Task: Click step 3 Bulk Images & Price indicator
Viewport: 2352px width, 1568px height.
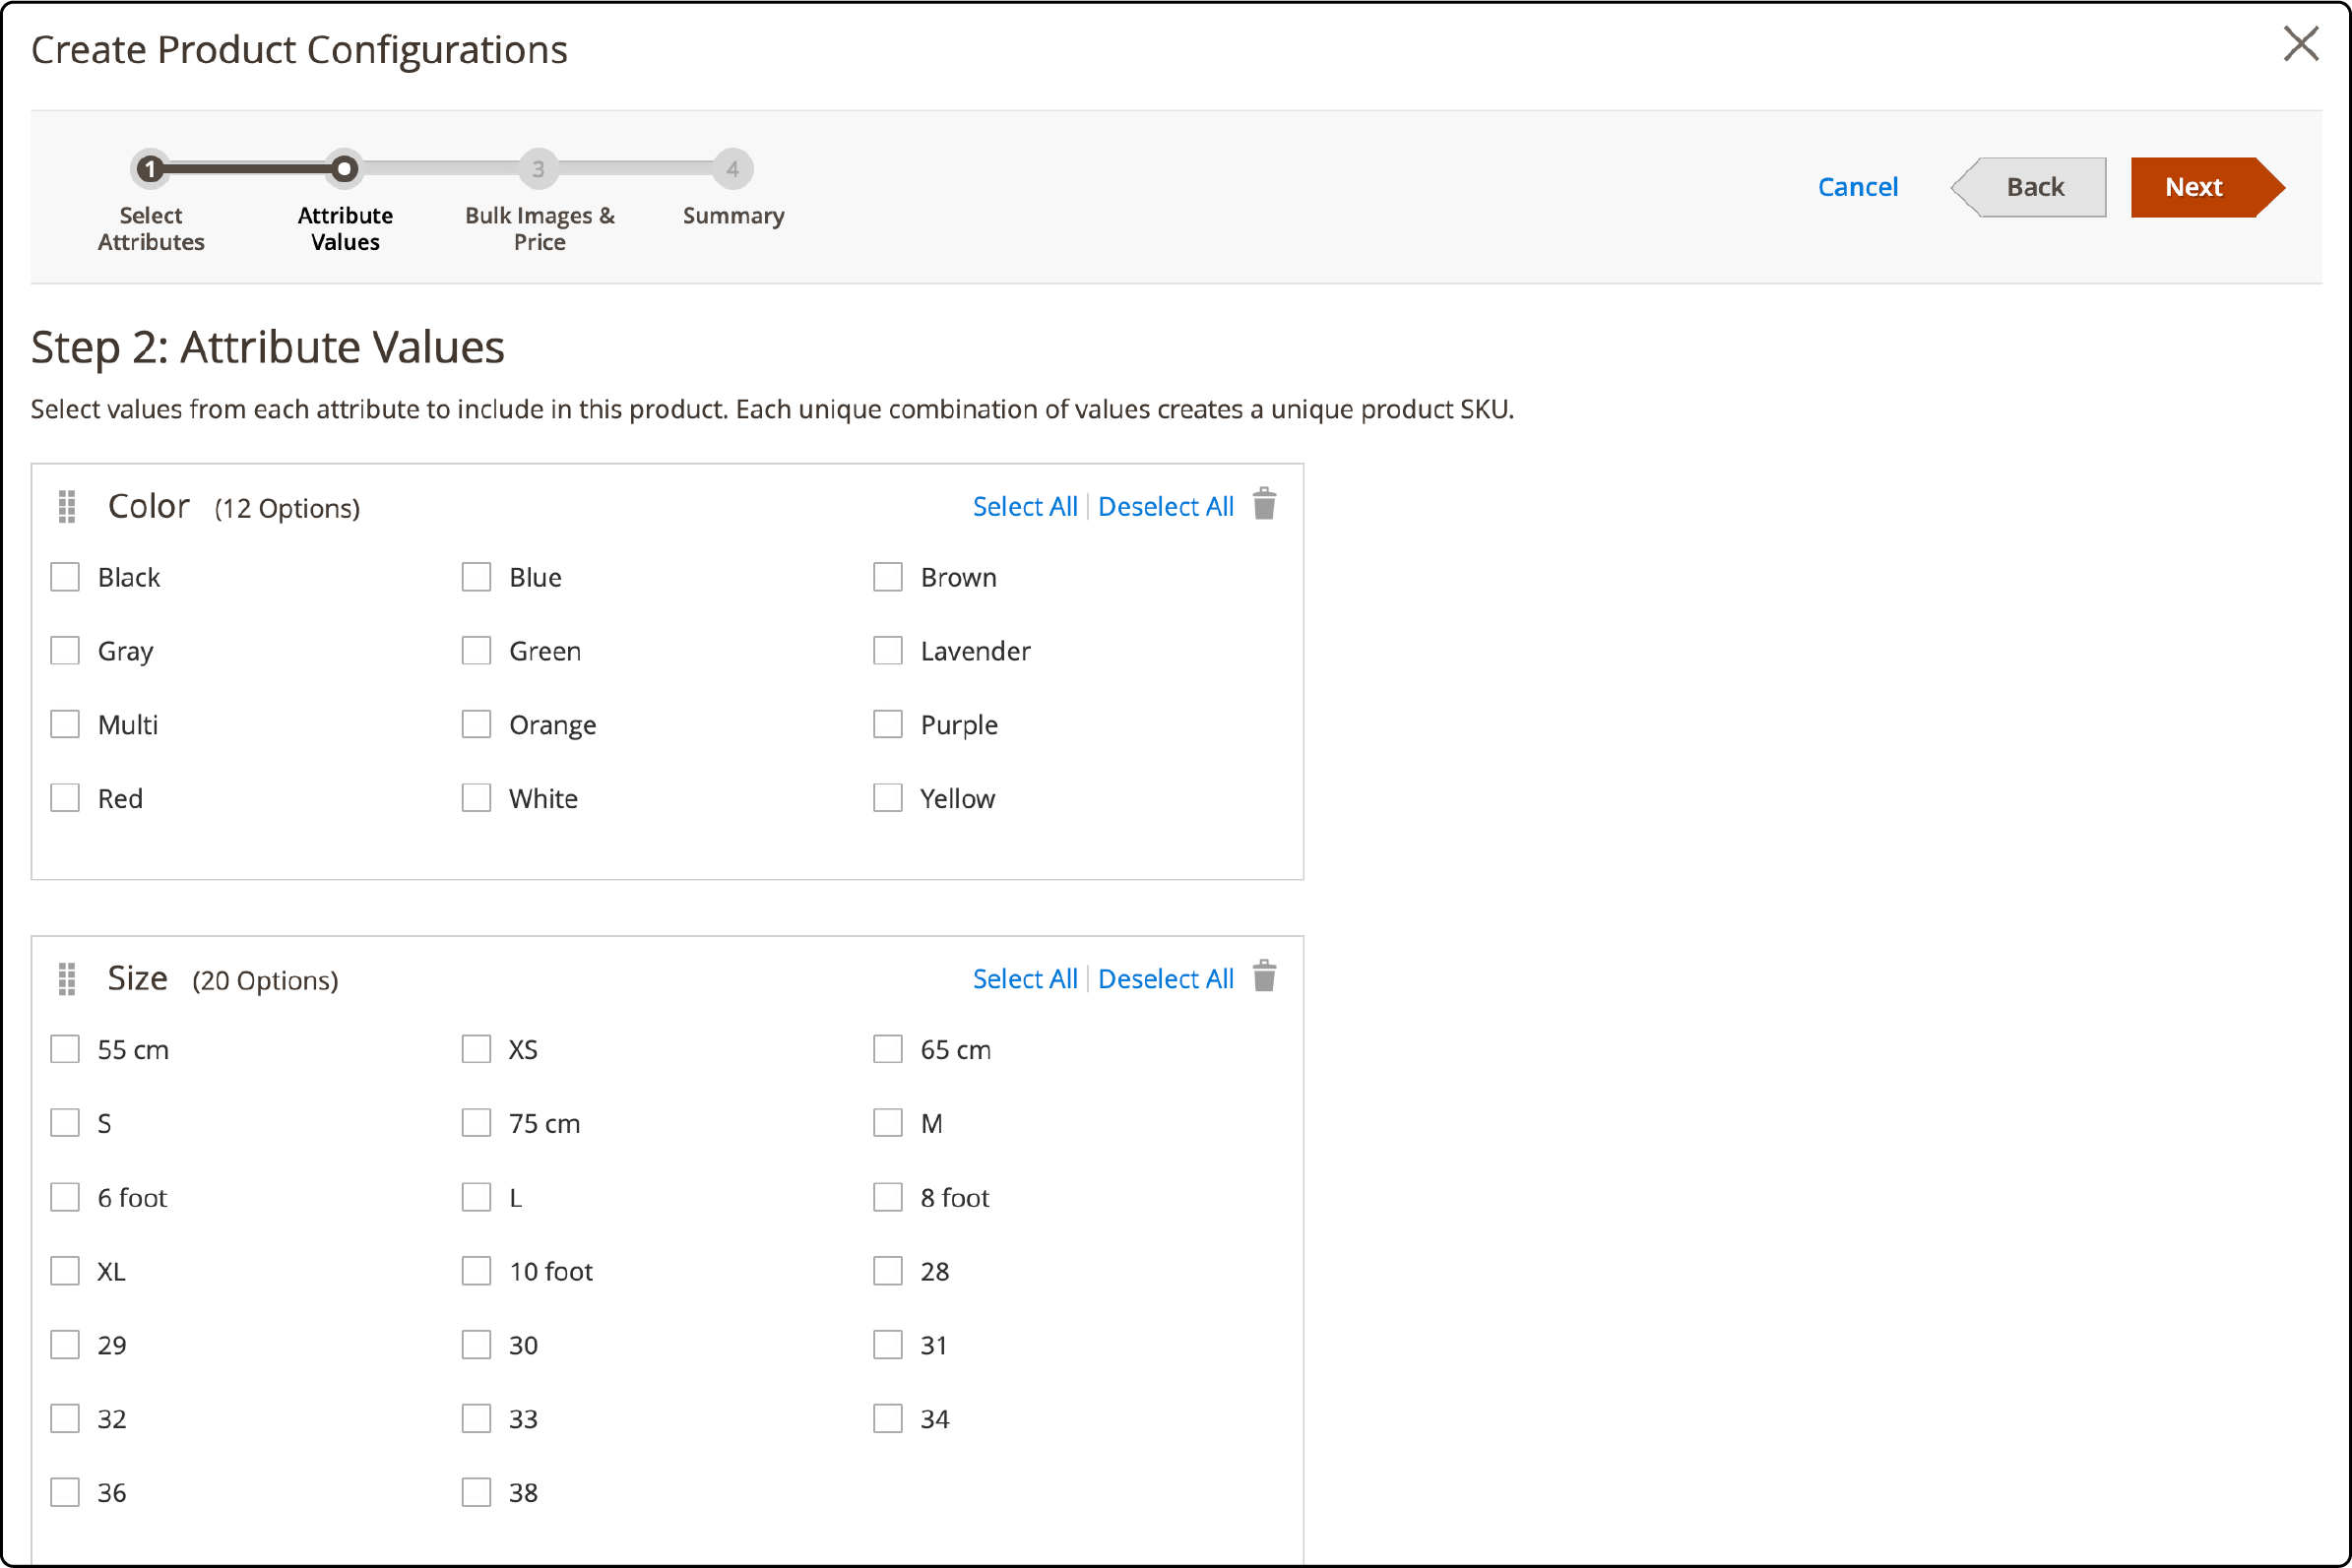Action: (x=536, y=168)
